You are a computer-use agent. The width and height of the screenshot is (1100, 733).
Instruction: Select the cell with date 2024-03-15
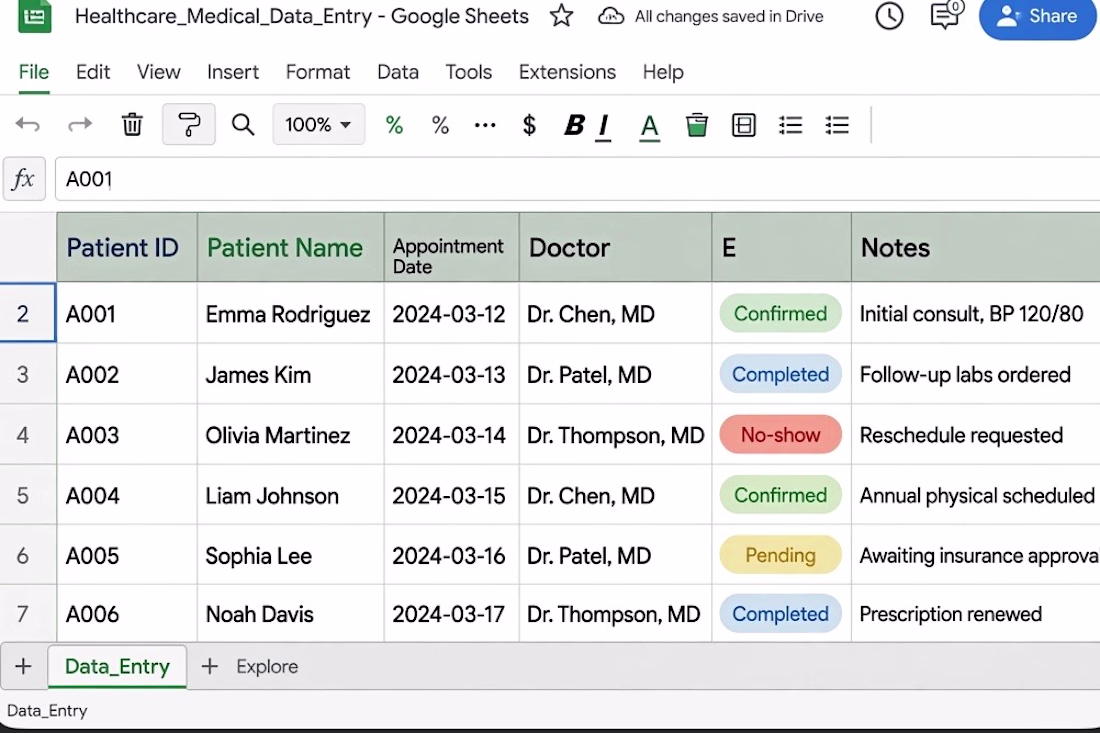(452, 495)
